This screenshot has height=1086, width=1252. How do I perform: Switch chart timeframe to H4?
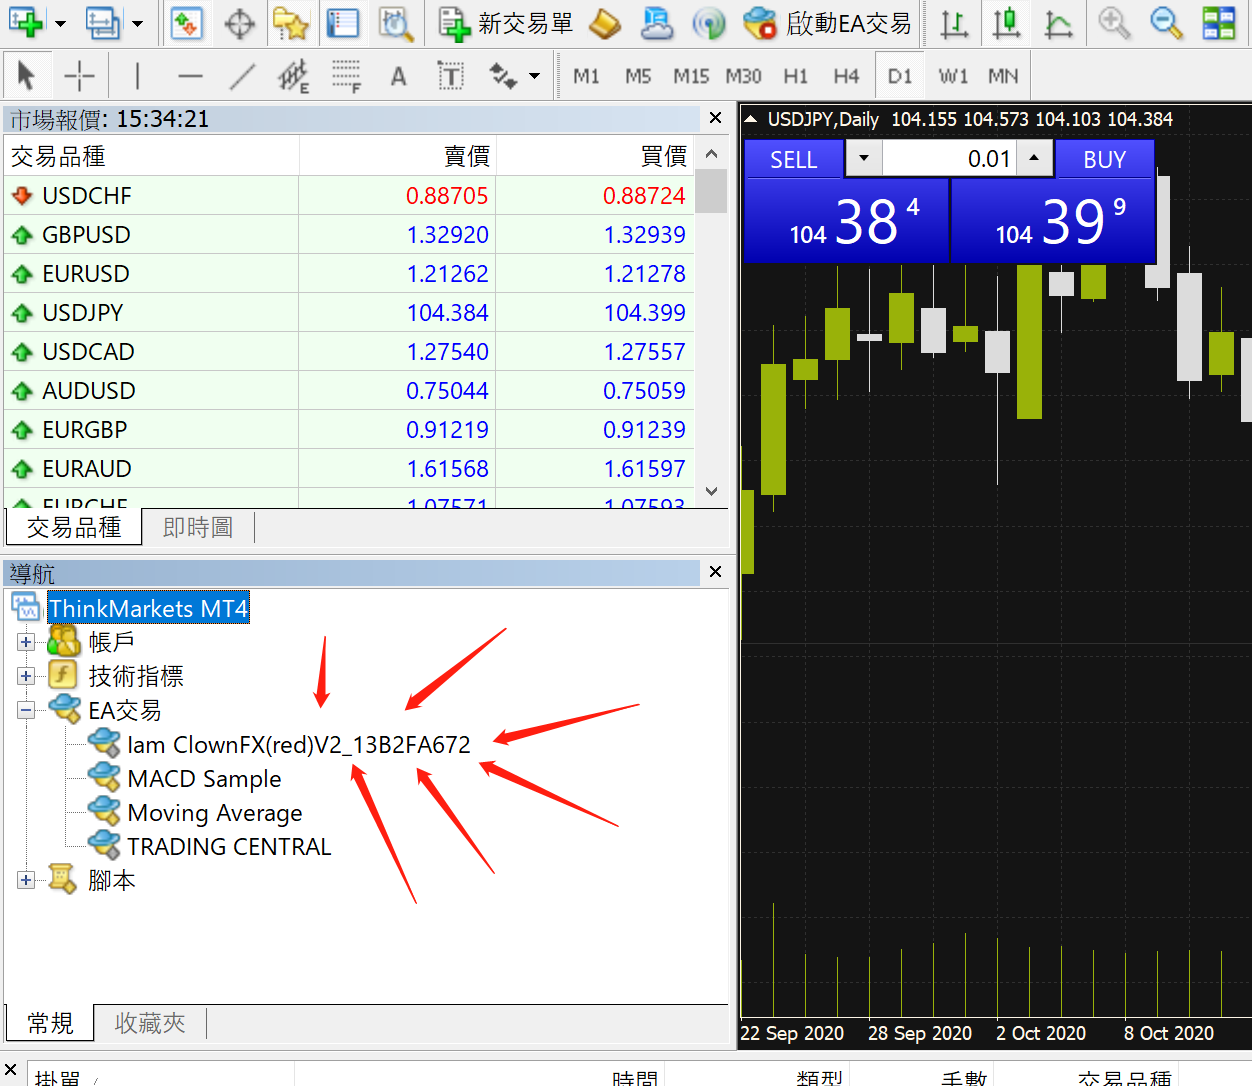pyautogui.click(x=846, y=76)
